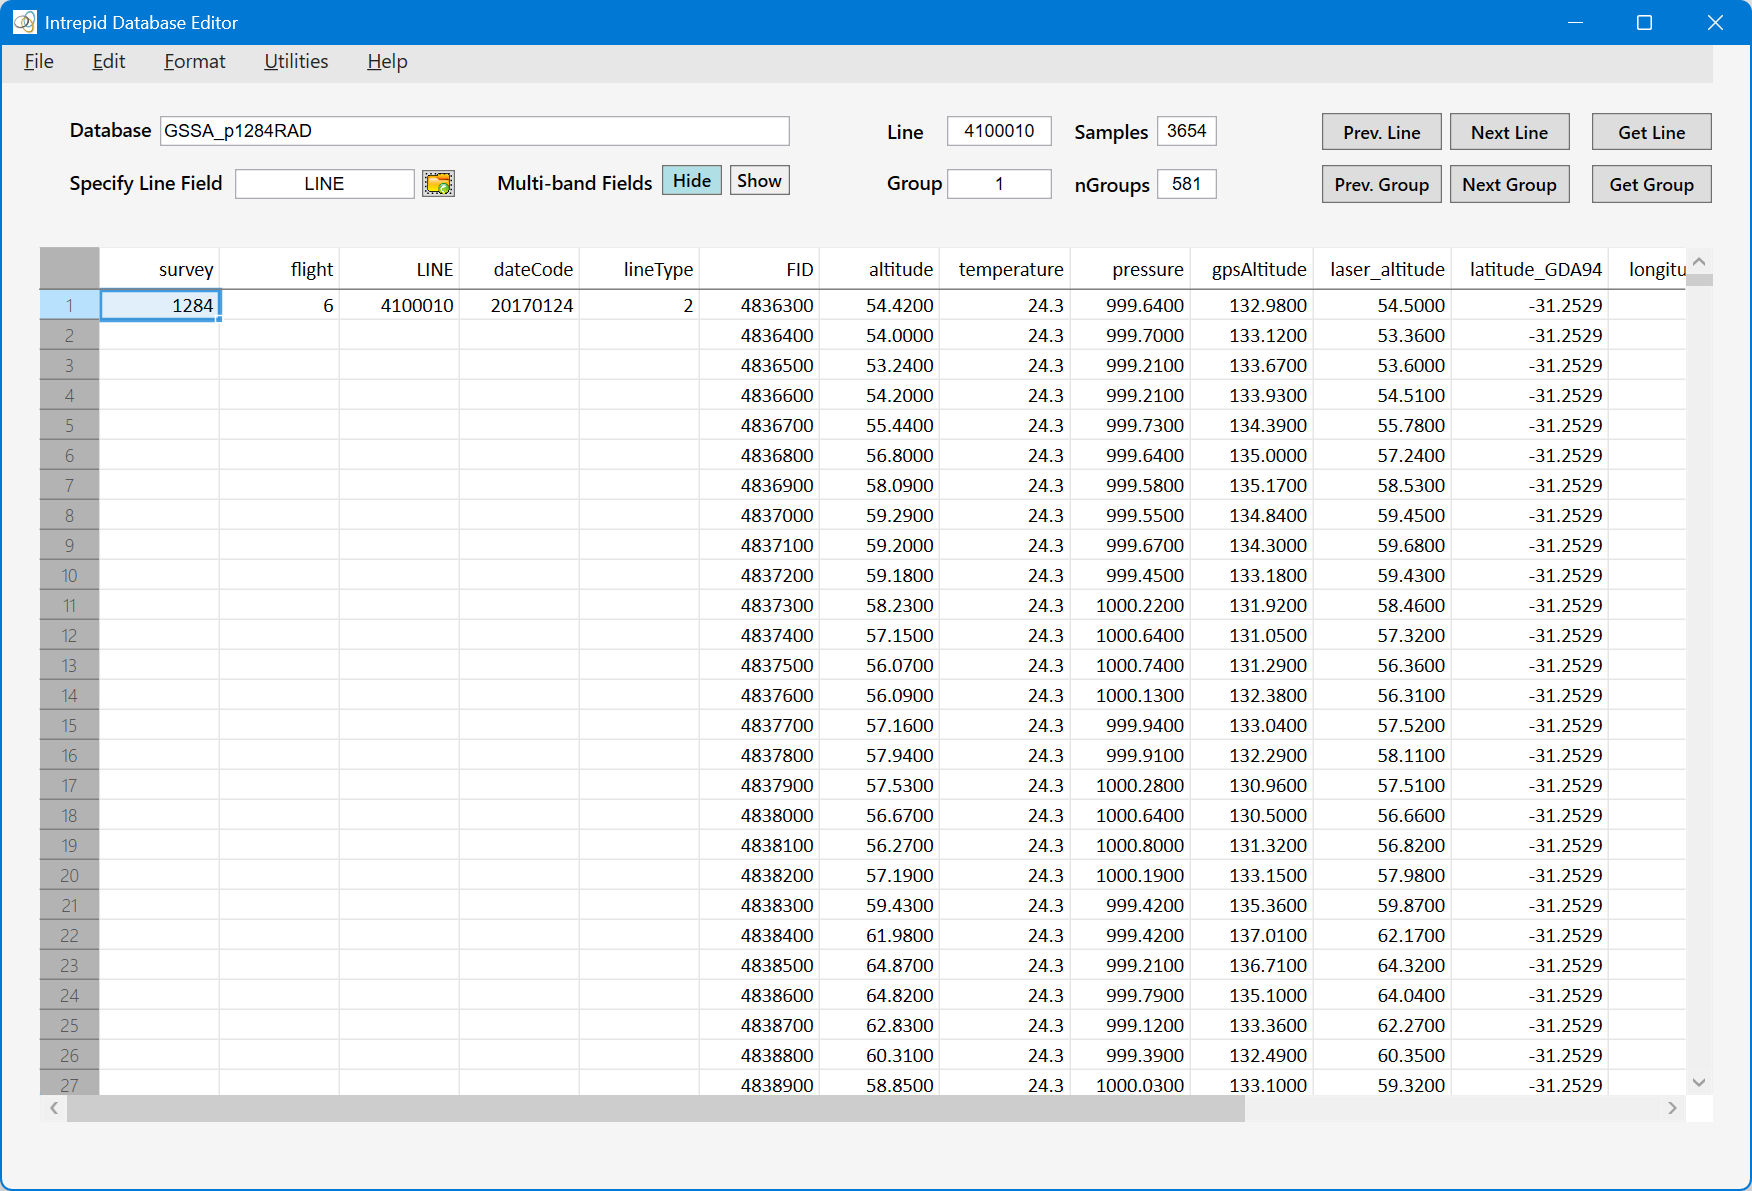
Task: Click the Prev. Group button
Action: tap(1382, 184)
